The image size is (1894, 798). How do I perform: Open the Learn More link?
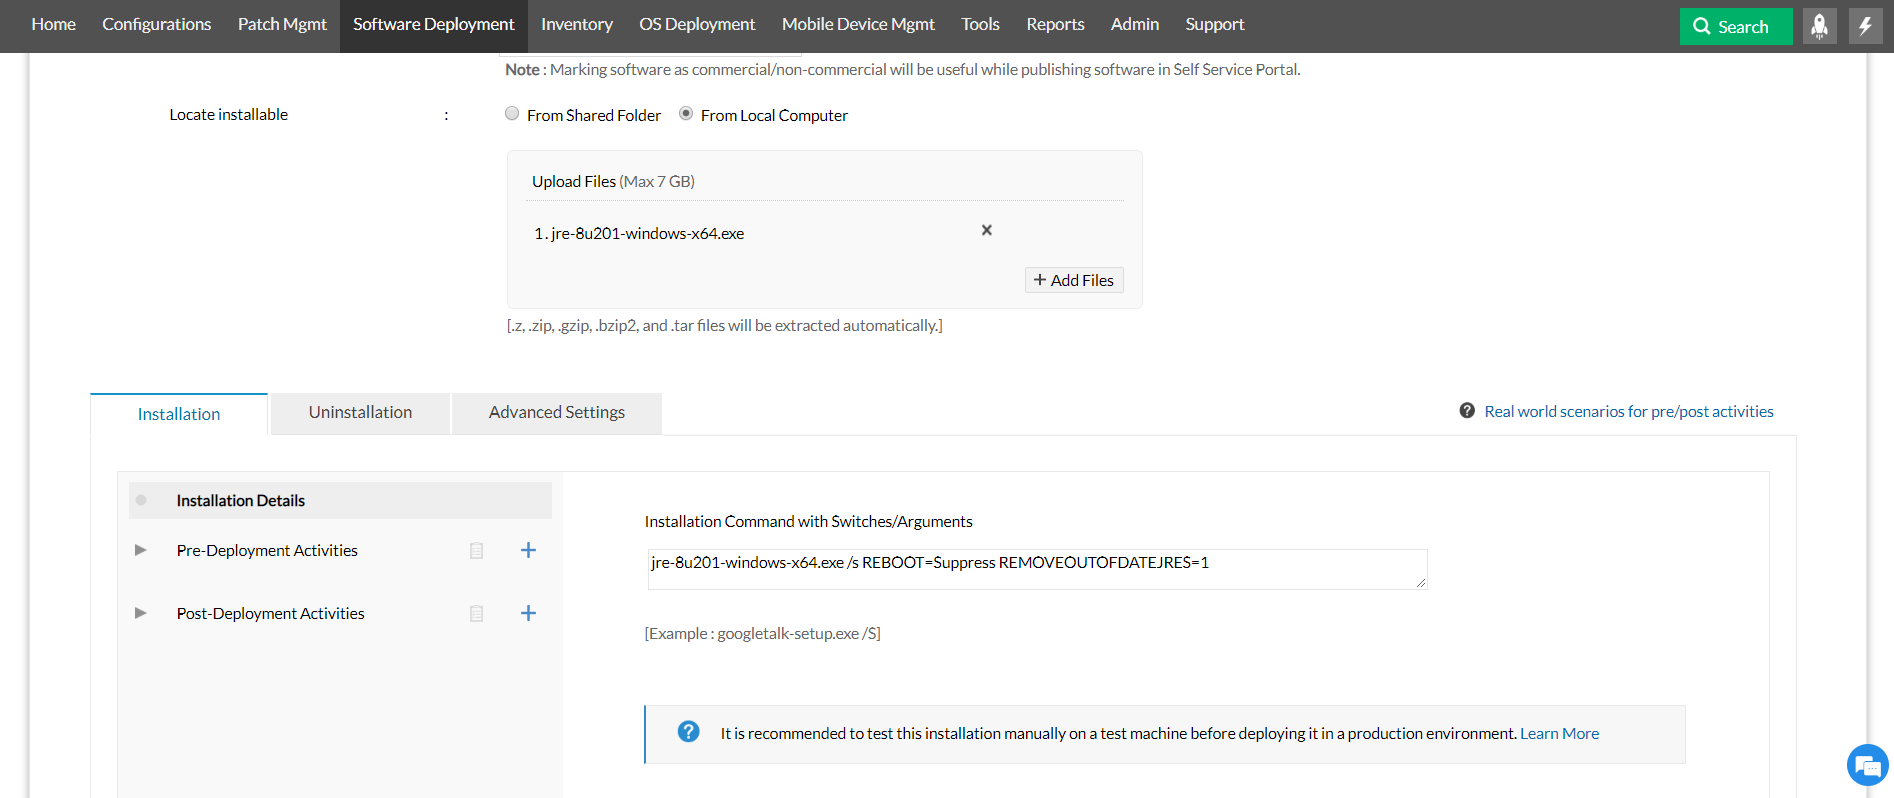tap(1559, 734)
